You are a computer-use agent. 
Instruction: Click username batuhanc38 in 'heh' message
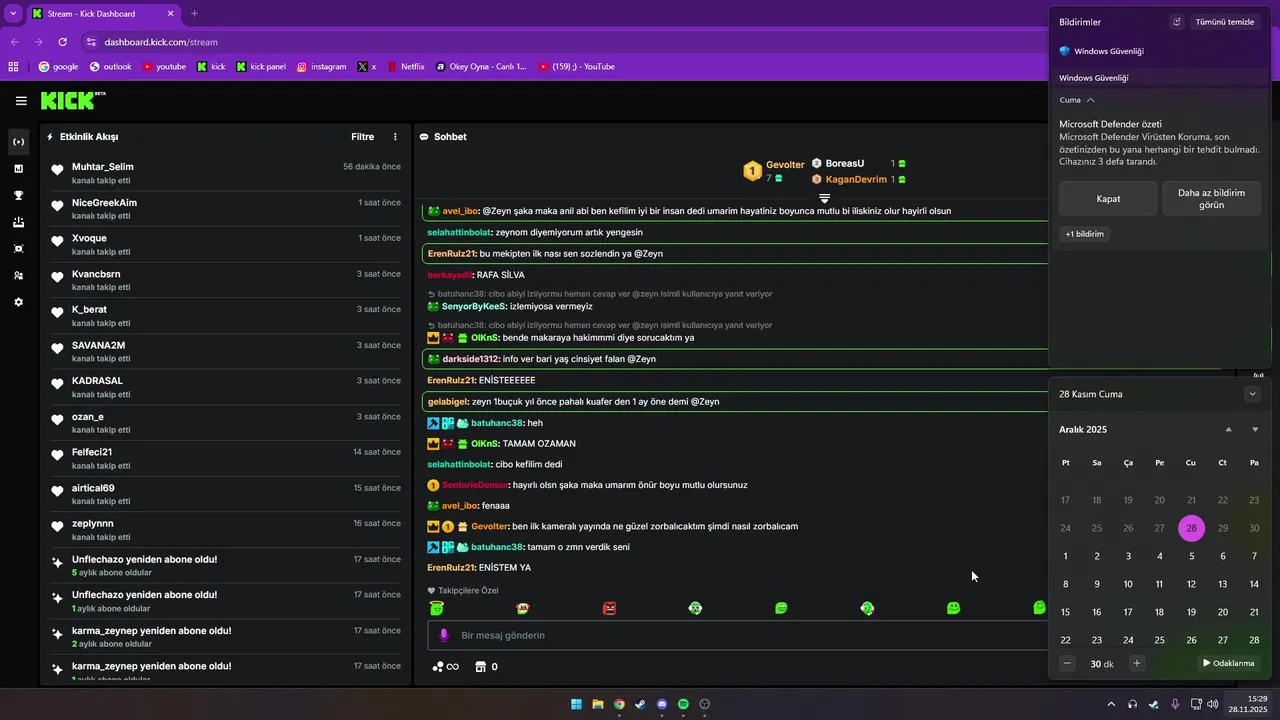click(497, 423)
